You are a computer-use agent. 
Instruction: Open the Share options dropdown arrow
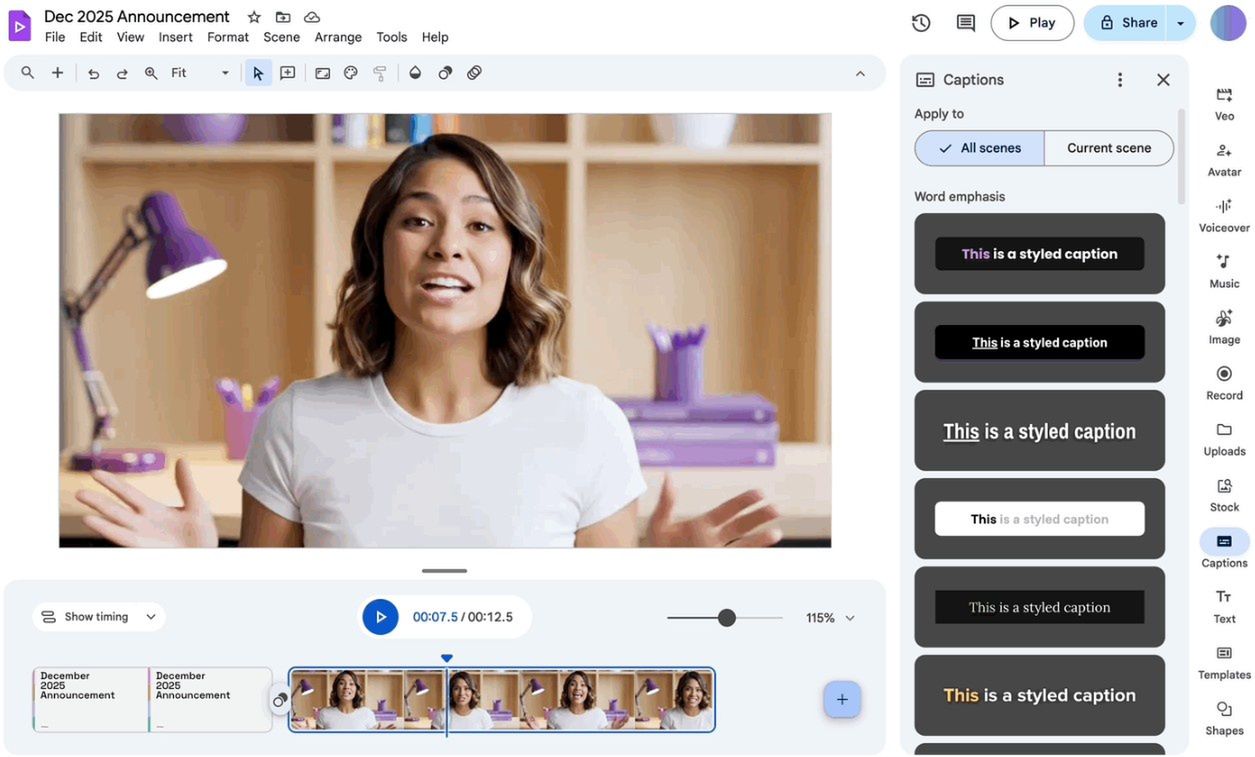(x=1180, y=22)
